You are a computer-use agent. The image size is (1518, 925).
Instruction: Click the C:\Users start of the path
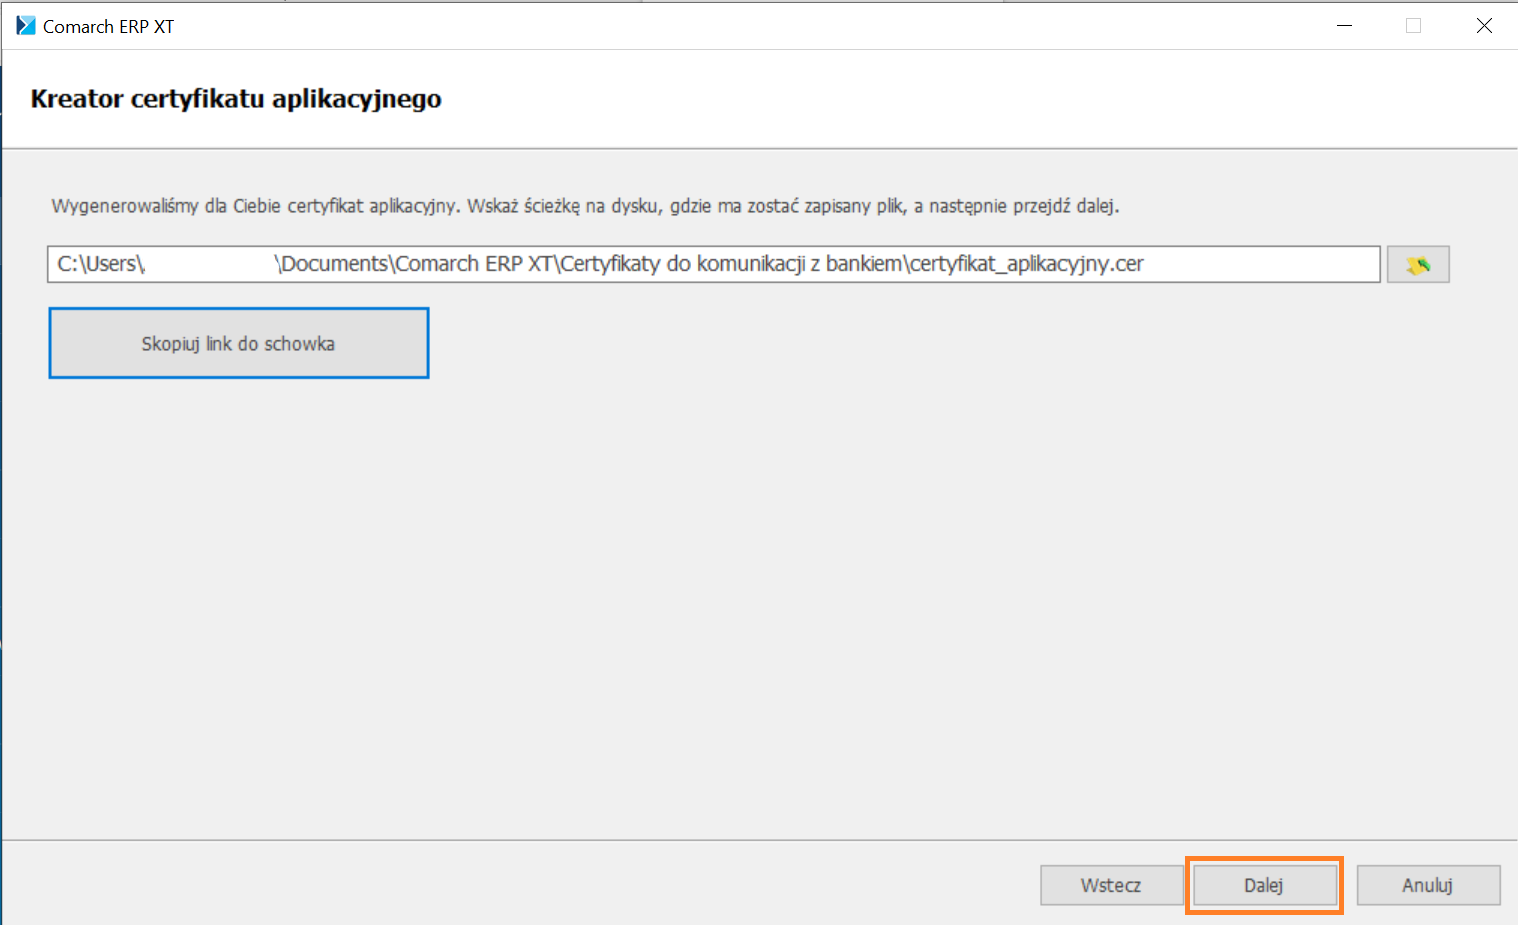pos(98,265)
